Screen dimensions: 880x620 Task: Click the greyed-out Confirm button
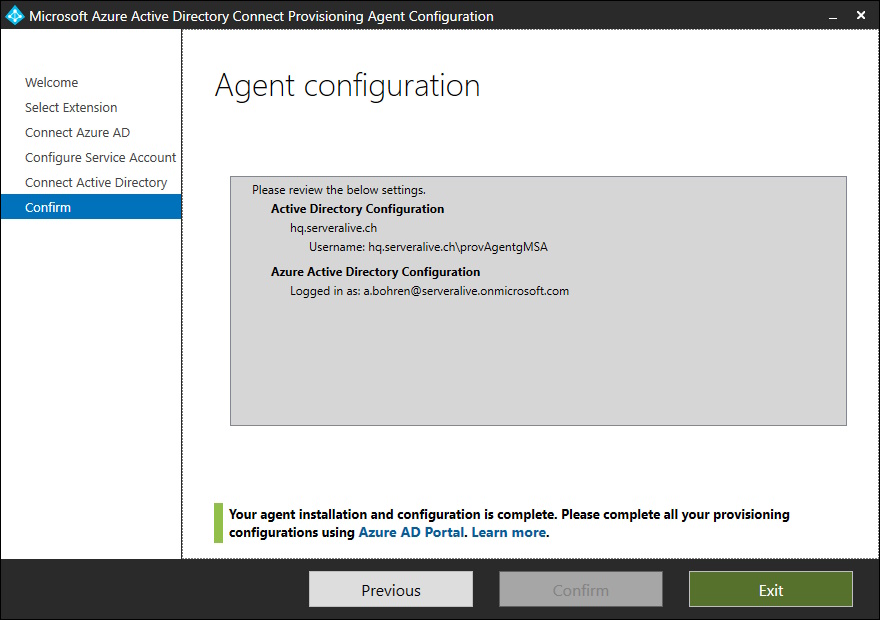581,589
